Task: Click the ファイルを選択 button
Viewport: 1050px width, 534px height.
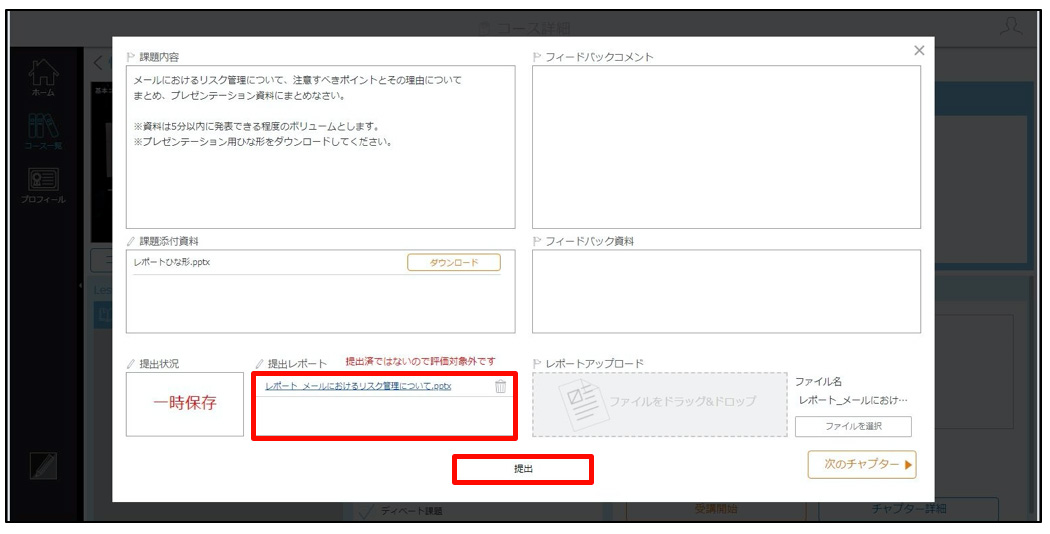Action: point(853,426)
